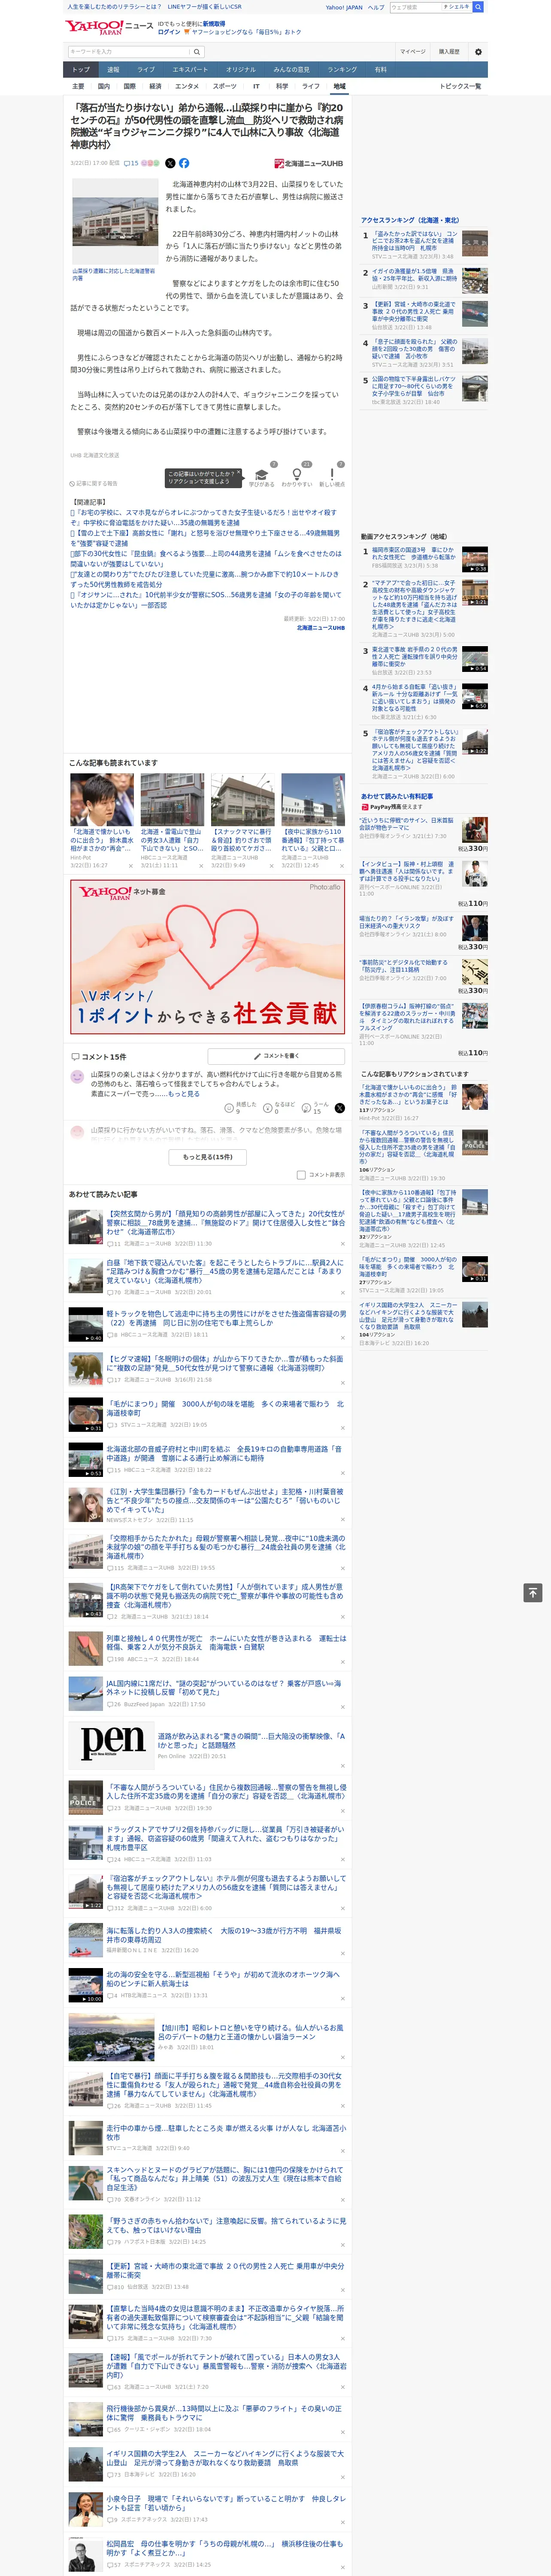Select the ライブ tab in the dark navigation bar
Image resolution: width=551 pixels, height=2576 pixels.
[146, 70]
